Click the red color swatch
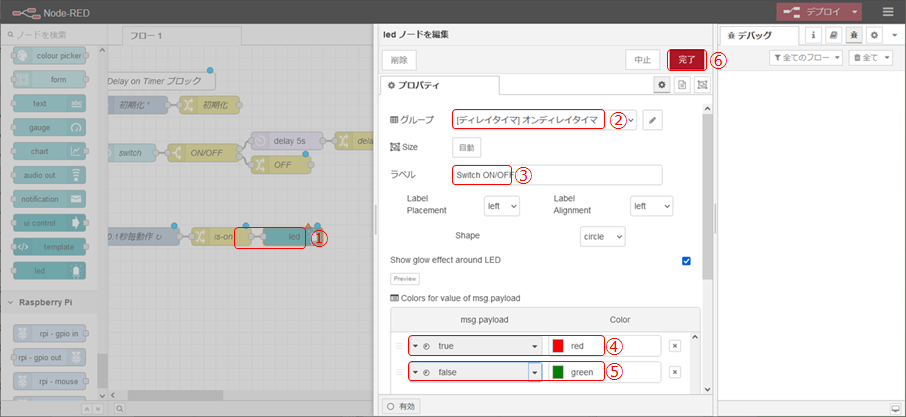 559,346
